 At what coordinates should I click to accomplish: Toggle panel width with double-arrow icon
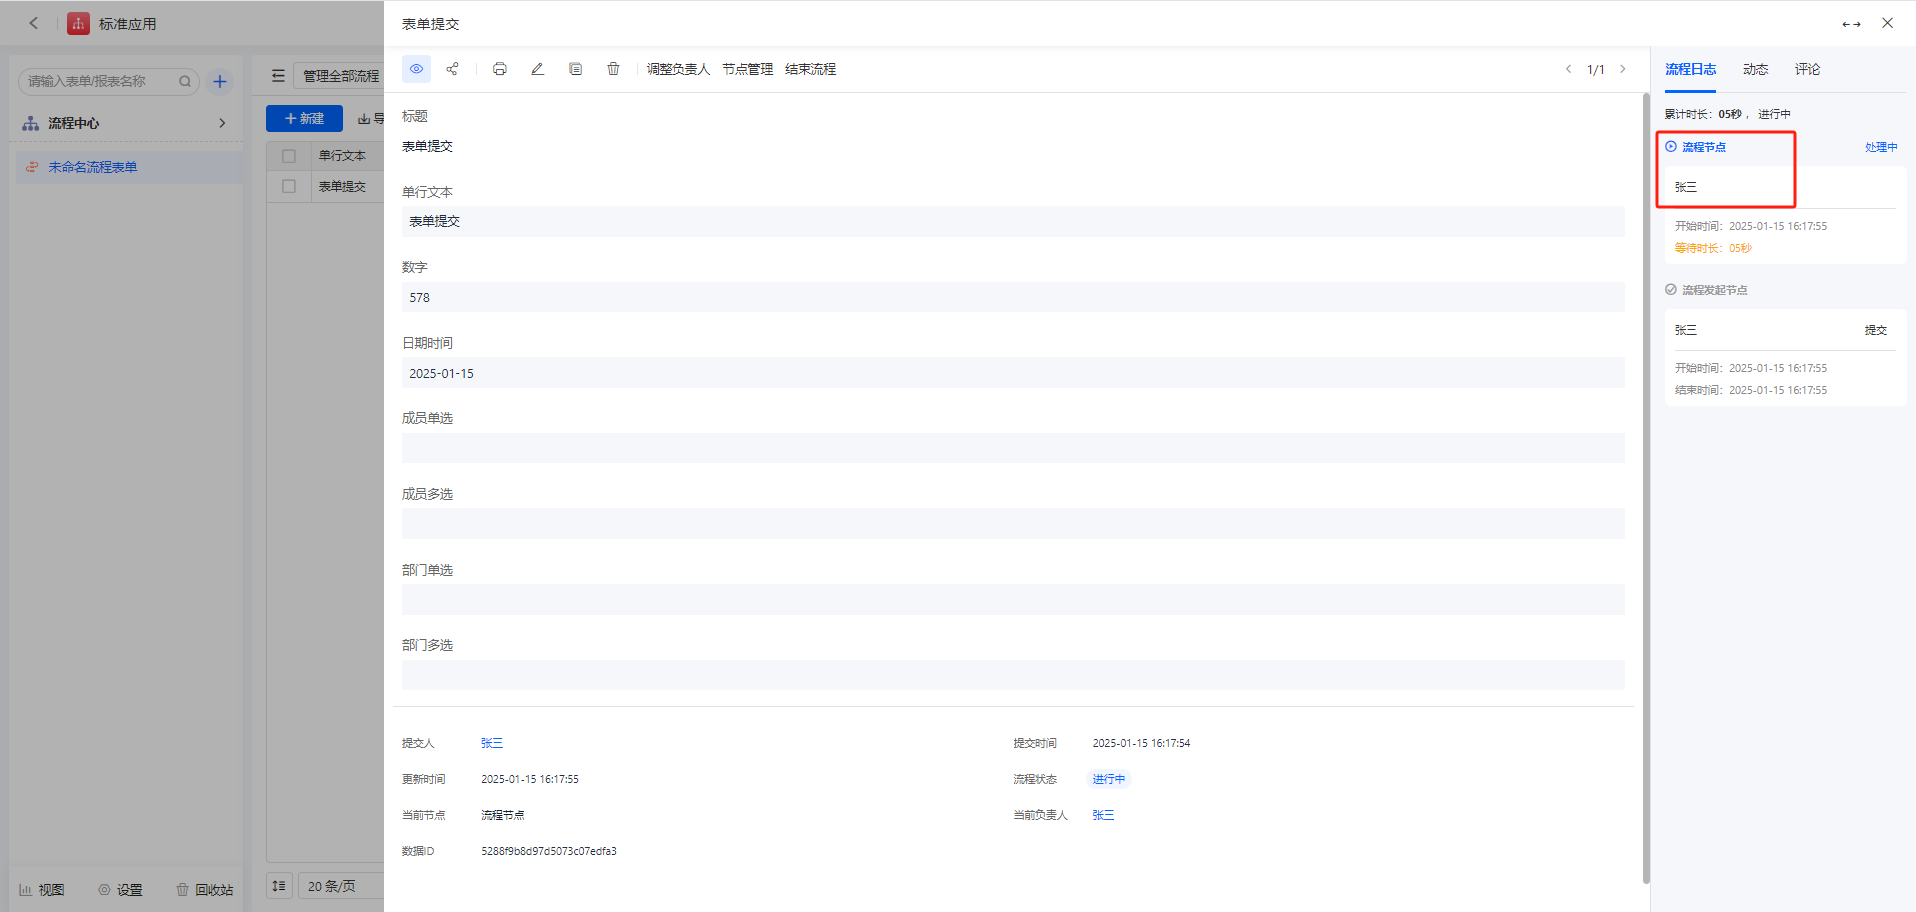point(1851,24)
